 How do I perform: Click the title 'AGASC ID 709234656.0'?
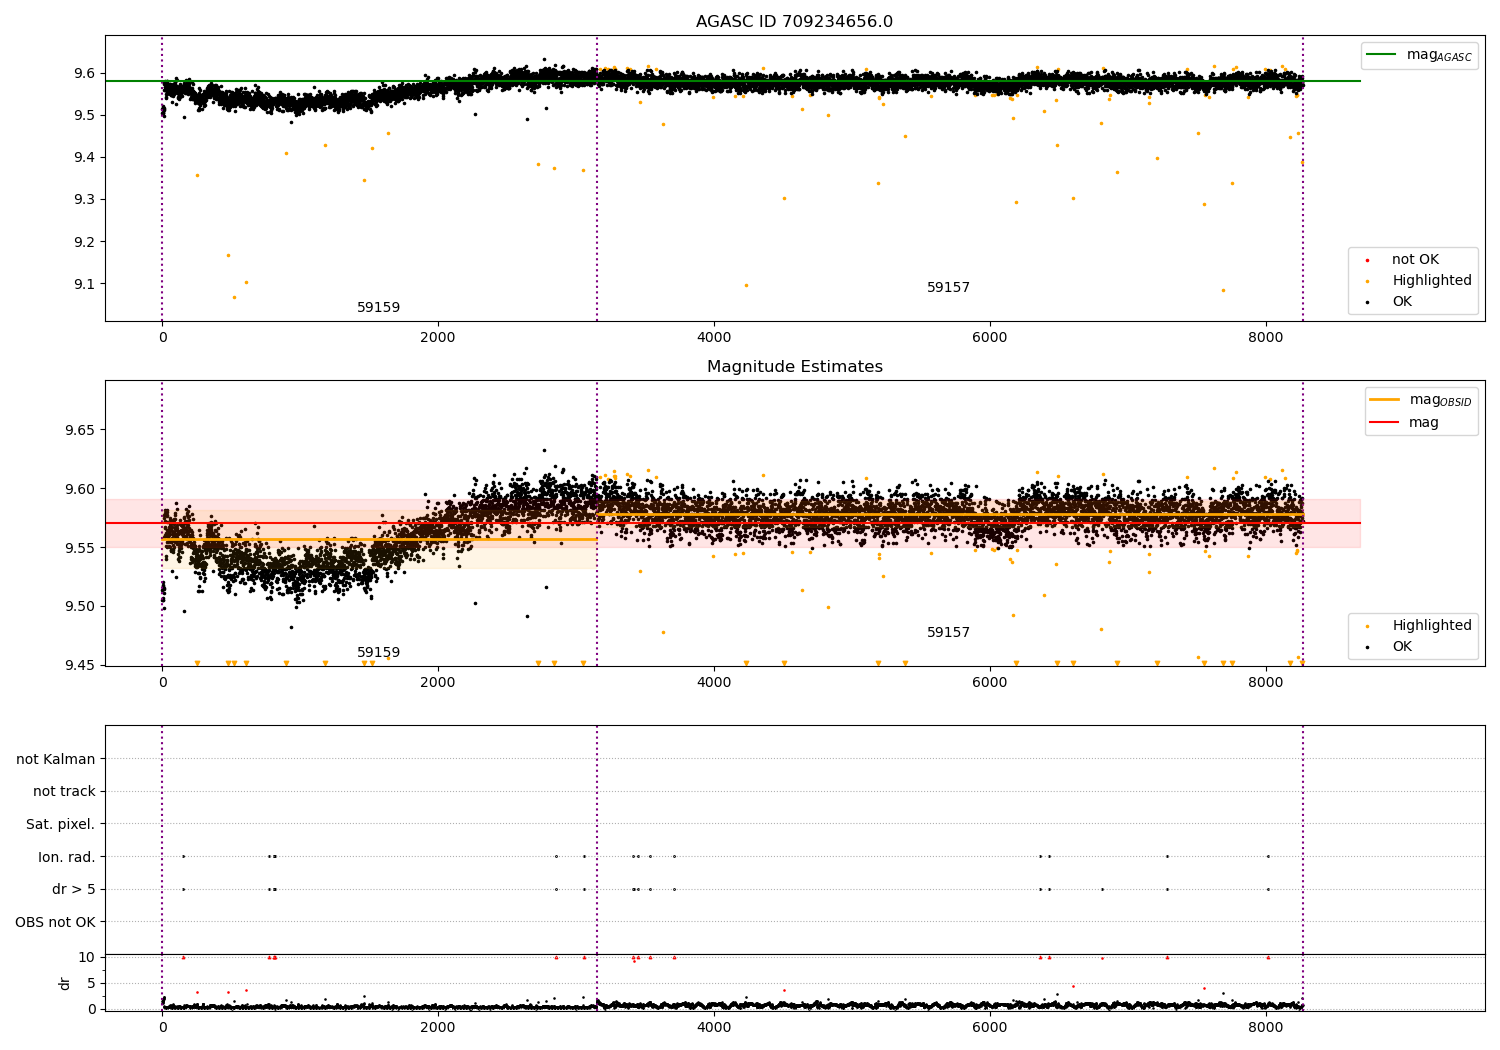794,22
